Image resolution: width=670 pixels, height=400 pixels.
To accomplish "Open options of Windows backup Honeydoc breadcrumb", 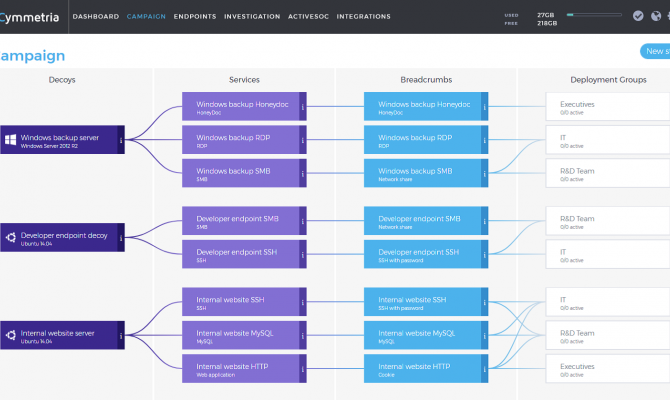I will pos(485,106).
